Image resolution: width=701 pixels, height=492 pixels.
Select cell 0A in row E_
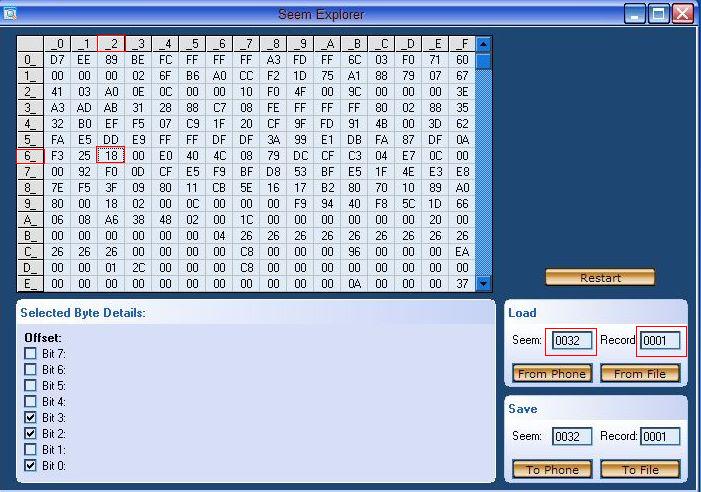coord(354,284)
